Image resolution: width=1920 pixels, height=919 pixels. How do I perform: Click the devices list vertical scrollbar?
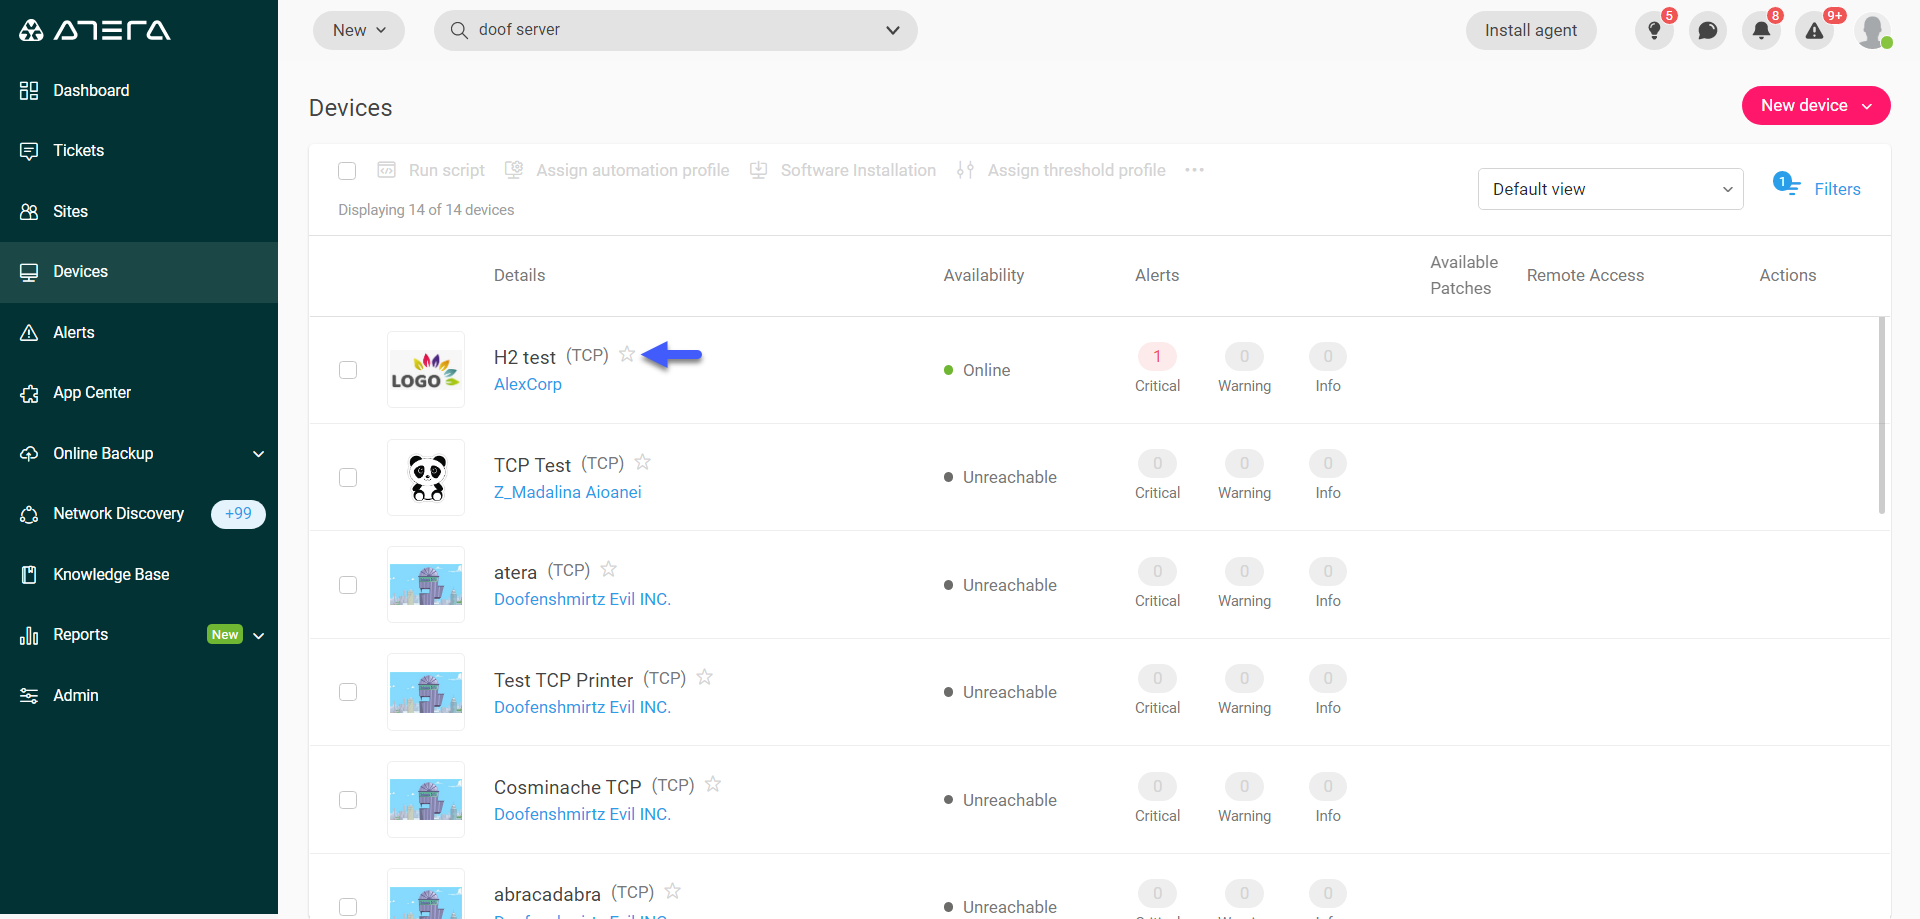coord(1881,415)
